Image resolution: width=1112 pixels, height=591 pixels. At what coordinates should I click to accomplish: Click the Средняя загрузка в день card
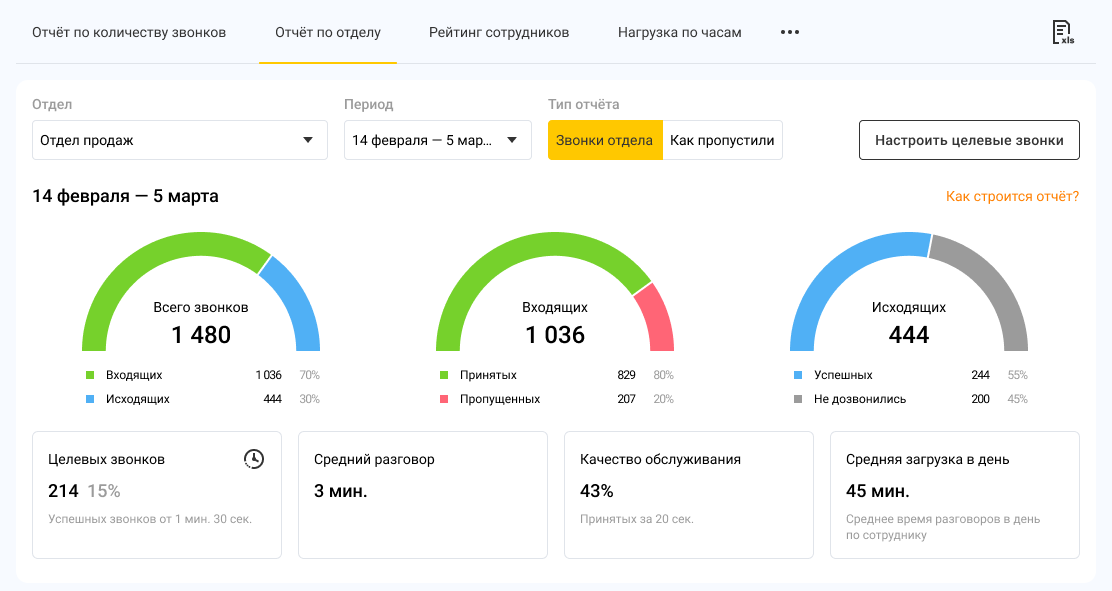click(954, 494)
